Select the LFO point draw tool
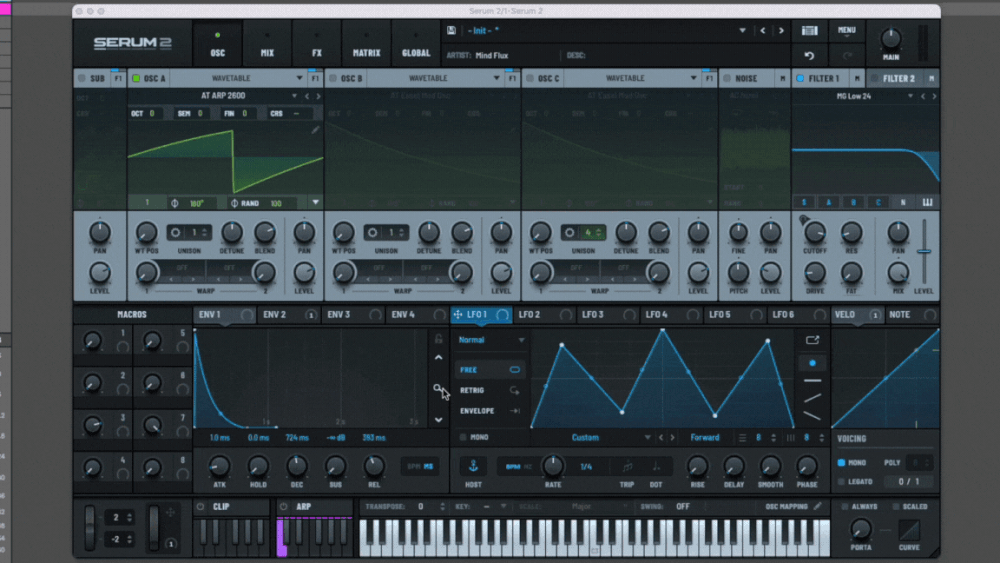Viewport: 1000px width, 563px height. (812, 363)
